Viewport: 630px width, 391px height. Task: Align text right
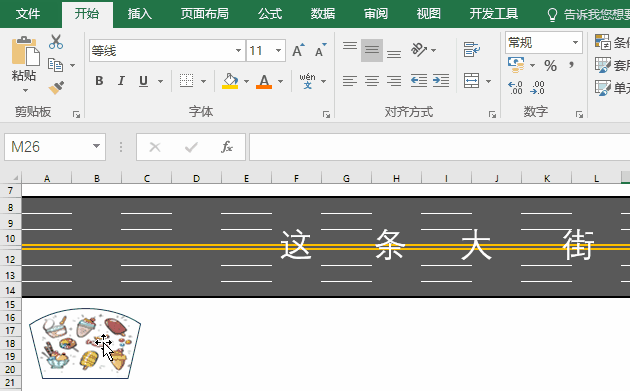(x=394, y=81)
